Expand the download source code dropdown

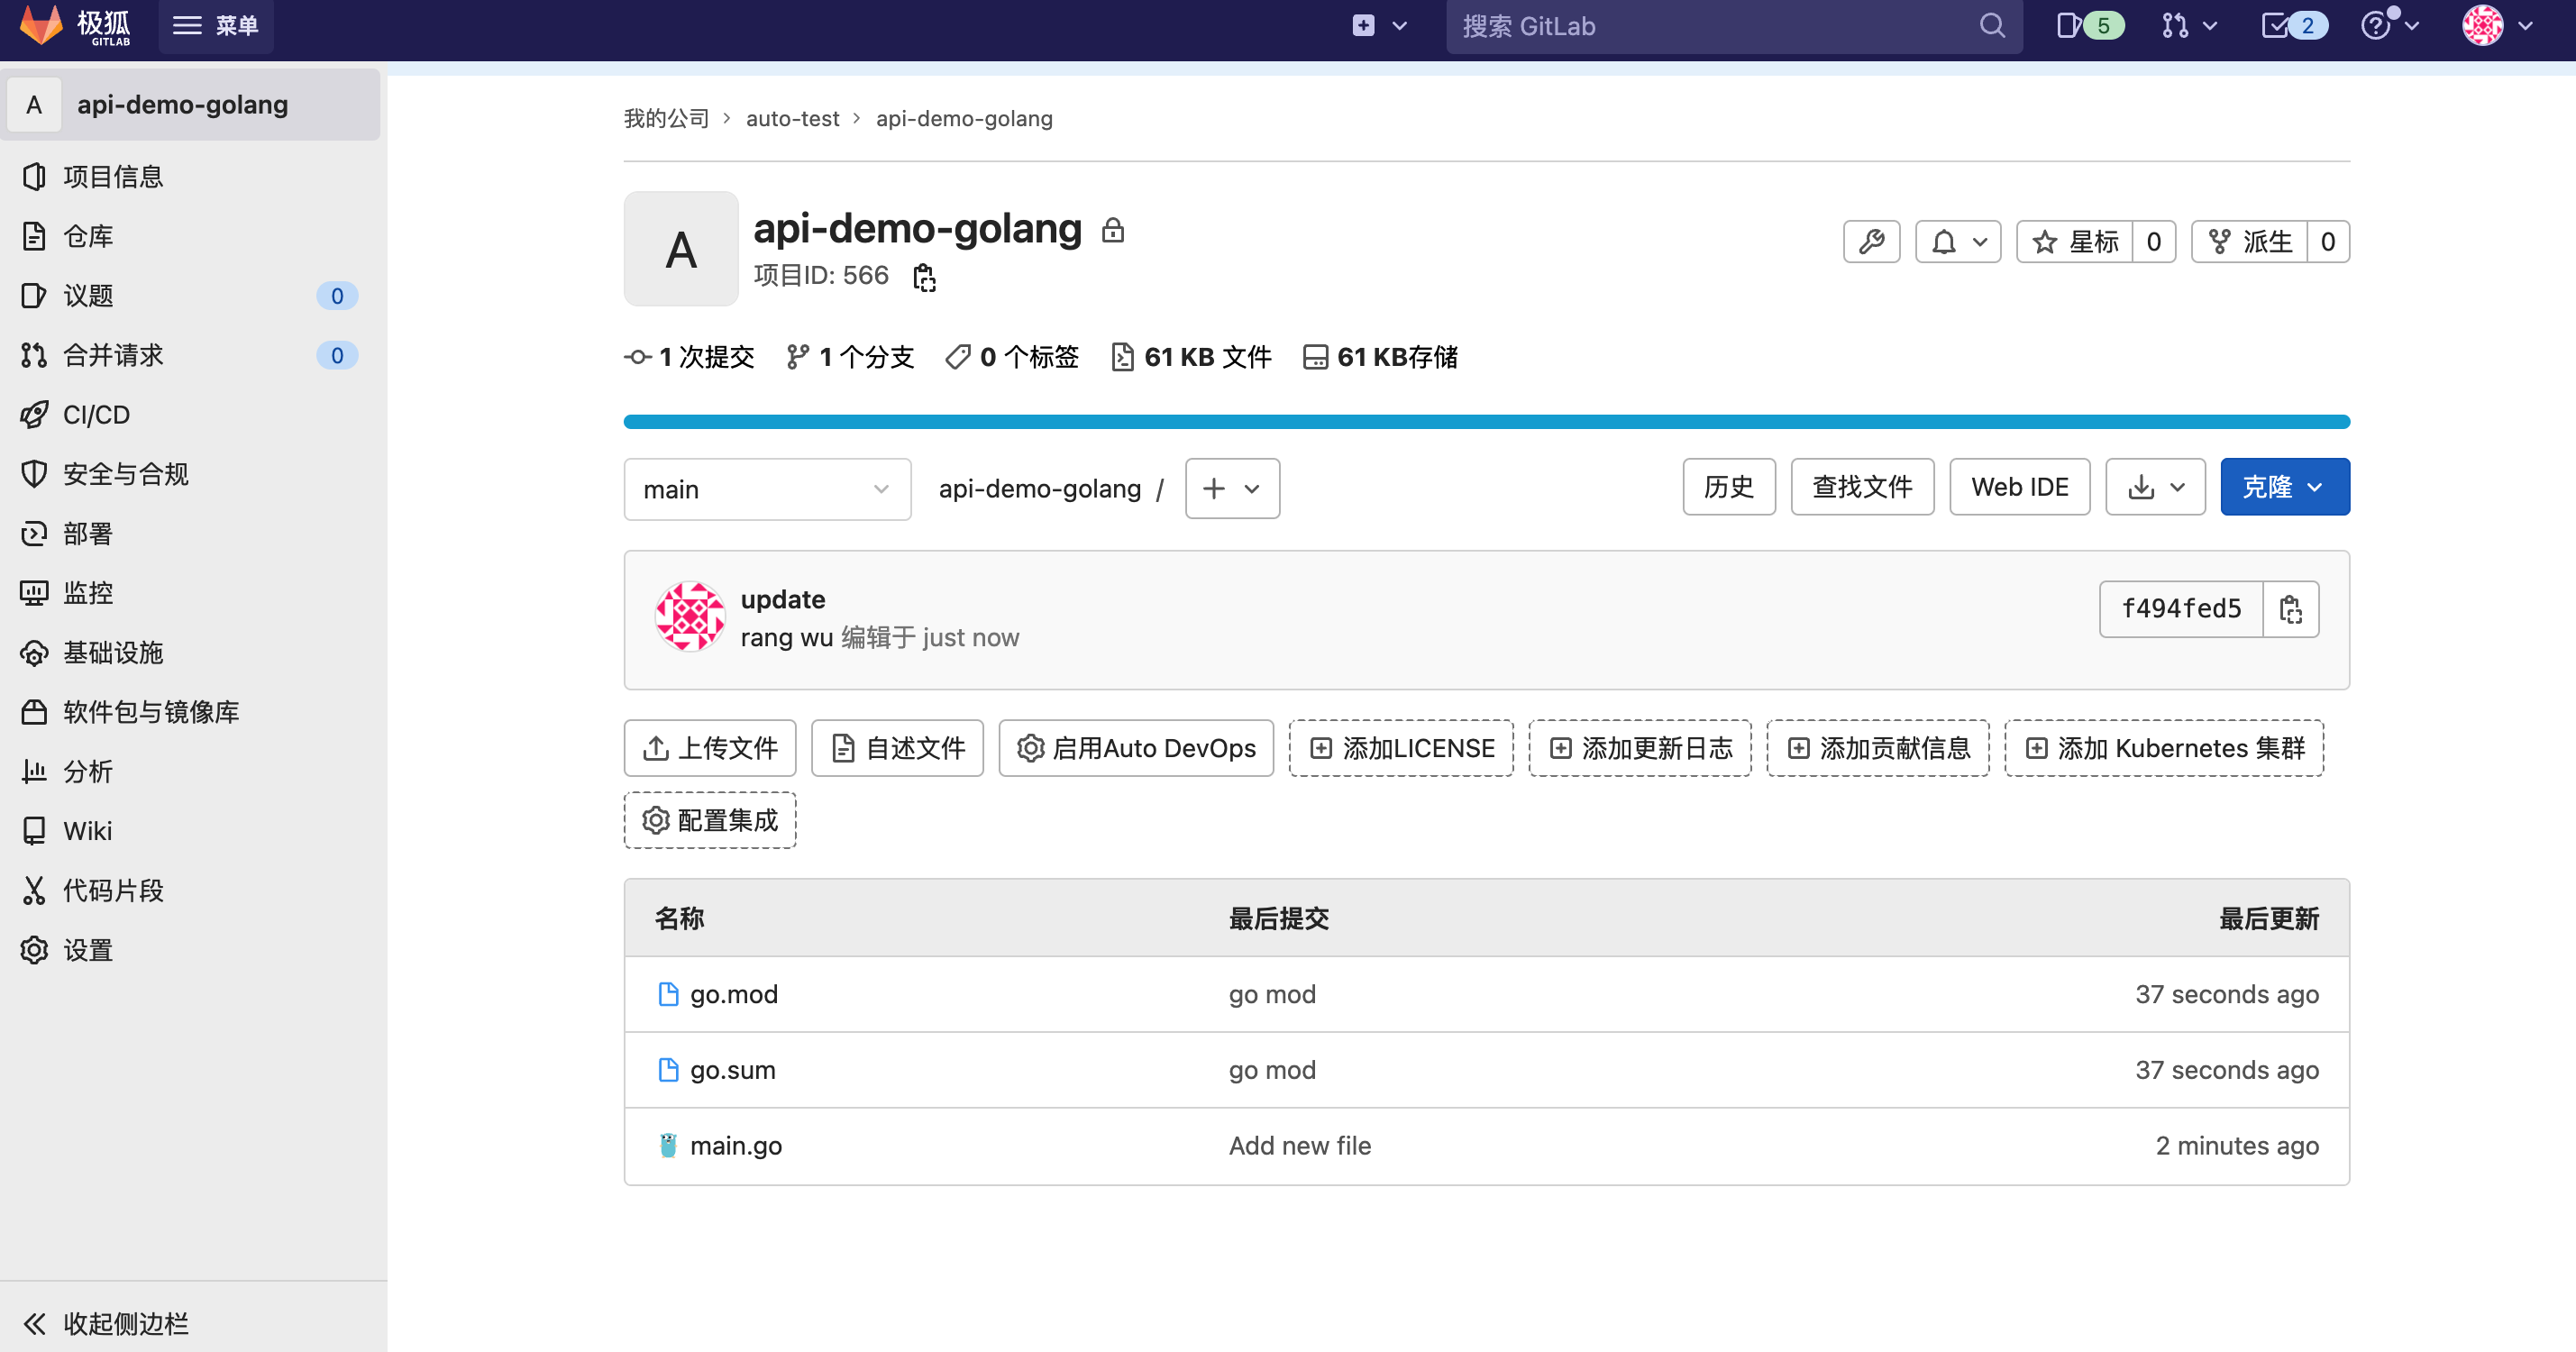tap(2154, 487)
